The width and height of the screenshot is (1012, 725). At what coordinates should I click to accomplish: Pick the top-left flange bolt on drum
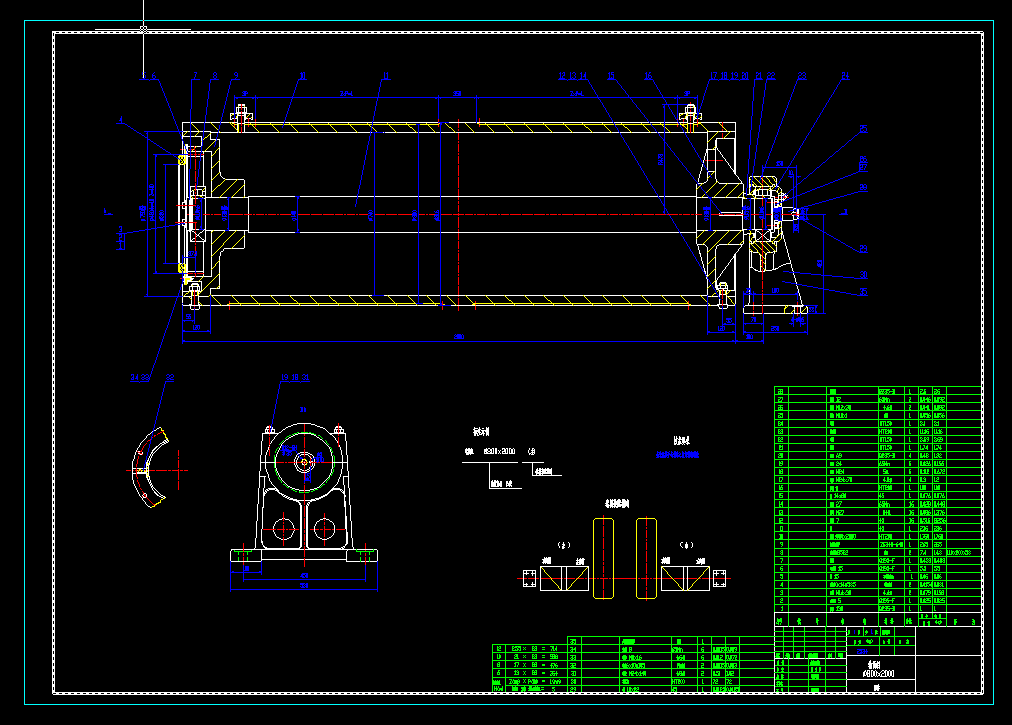point(241,117)
